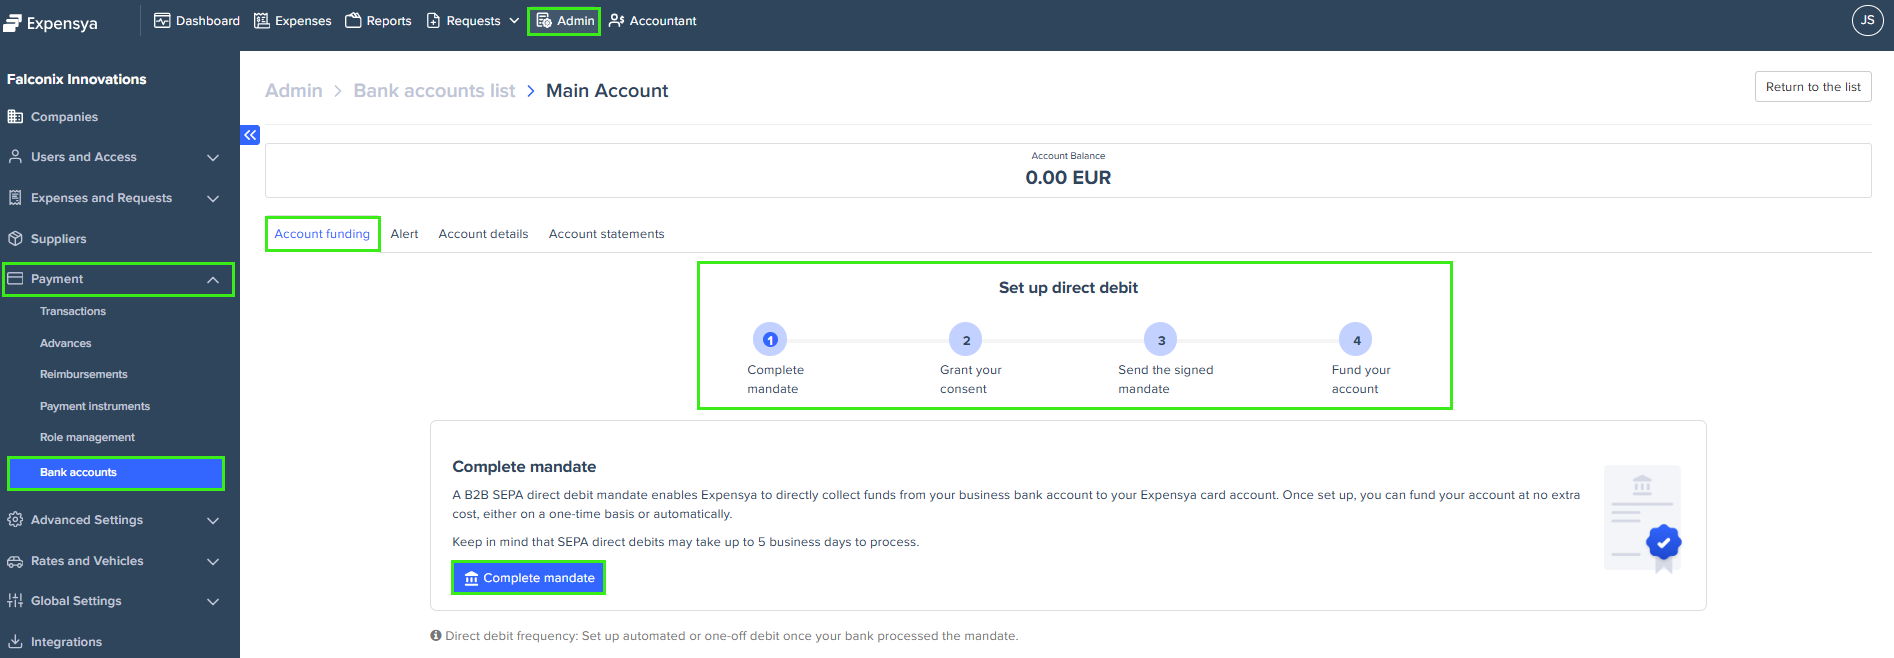1894x658 pixels.
Task: Open Role management in sidebar
Action: pos(87,437)
